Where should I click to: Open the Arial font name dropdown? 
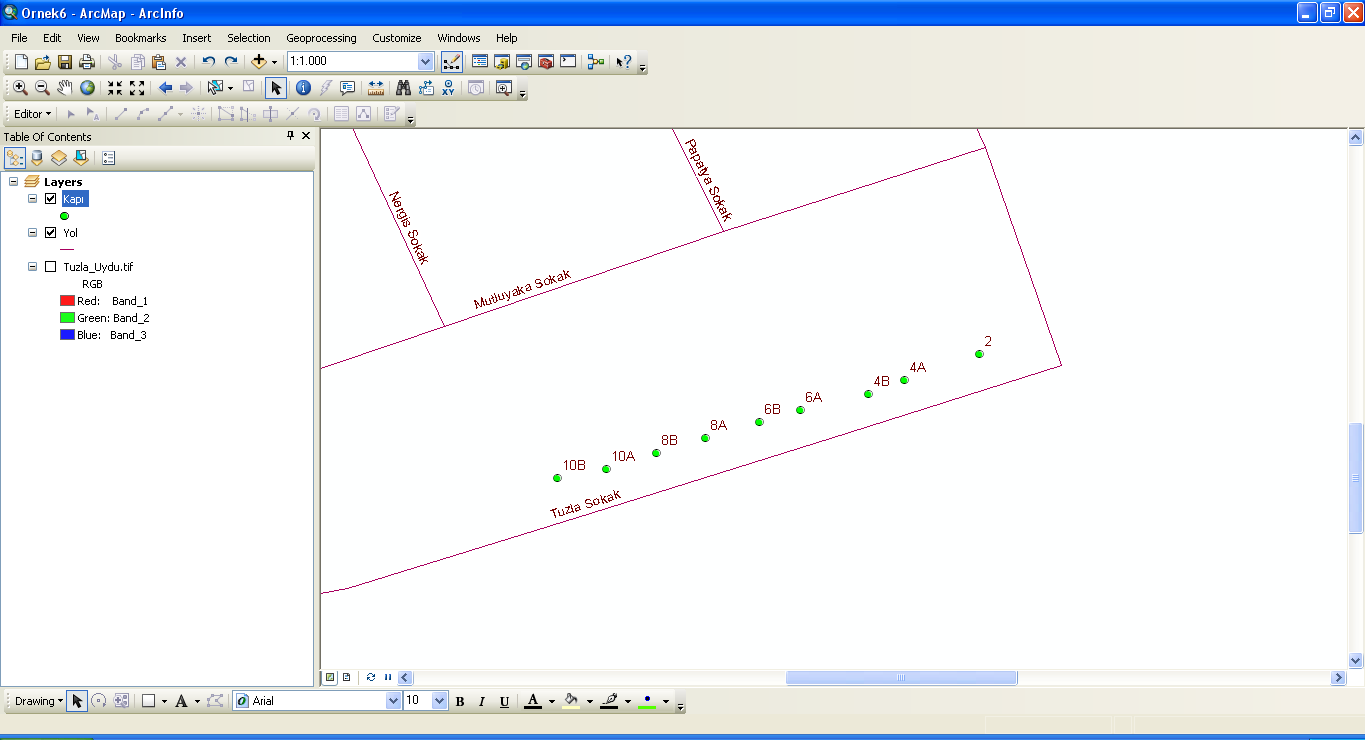[x=393, y=701]
